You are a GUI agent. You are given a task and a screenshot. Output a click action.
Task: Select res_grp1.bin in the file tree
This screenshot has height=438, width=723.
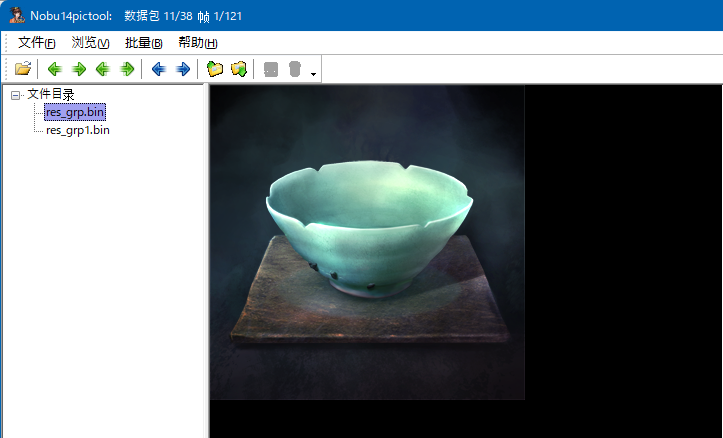pos(77,129)
